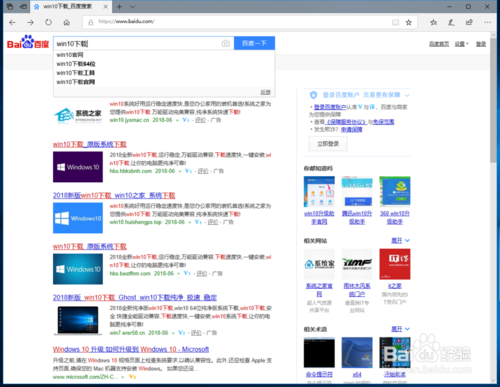Image resolution: width=500 pixels, height=387 pixels.
Task: Open 360 win10升级助手 thumbnail
Action: [x=395, y=192]
